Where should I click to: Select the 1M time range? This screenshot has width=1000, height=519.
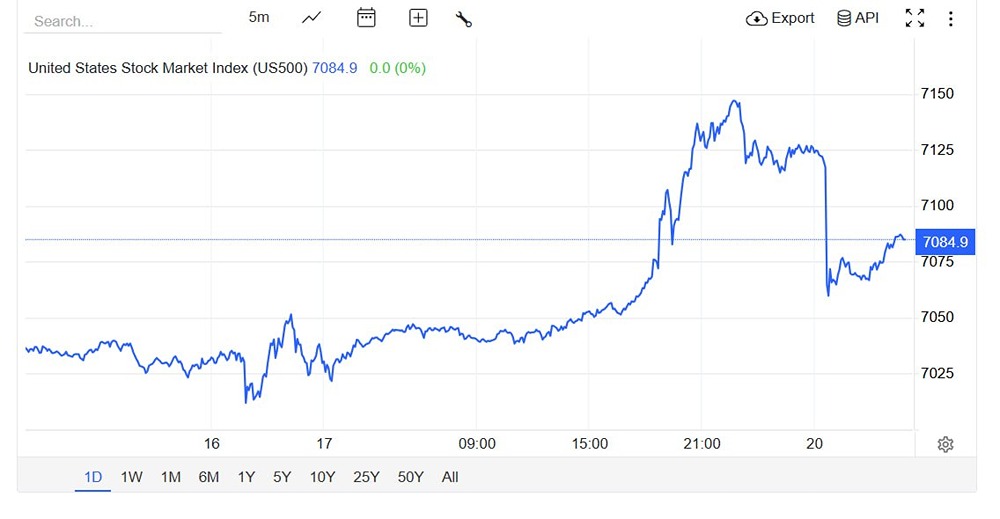click(171, 477)
